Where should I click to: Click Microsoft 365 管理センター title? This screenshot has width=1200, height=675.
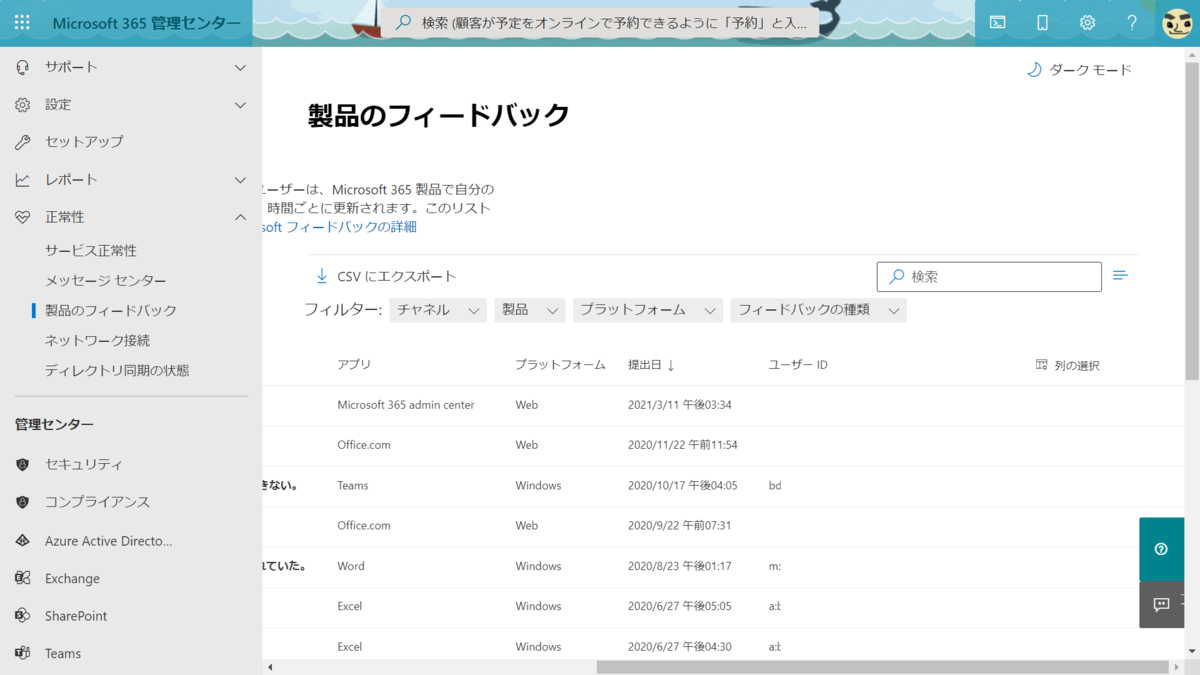tap(146, 23)
